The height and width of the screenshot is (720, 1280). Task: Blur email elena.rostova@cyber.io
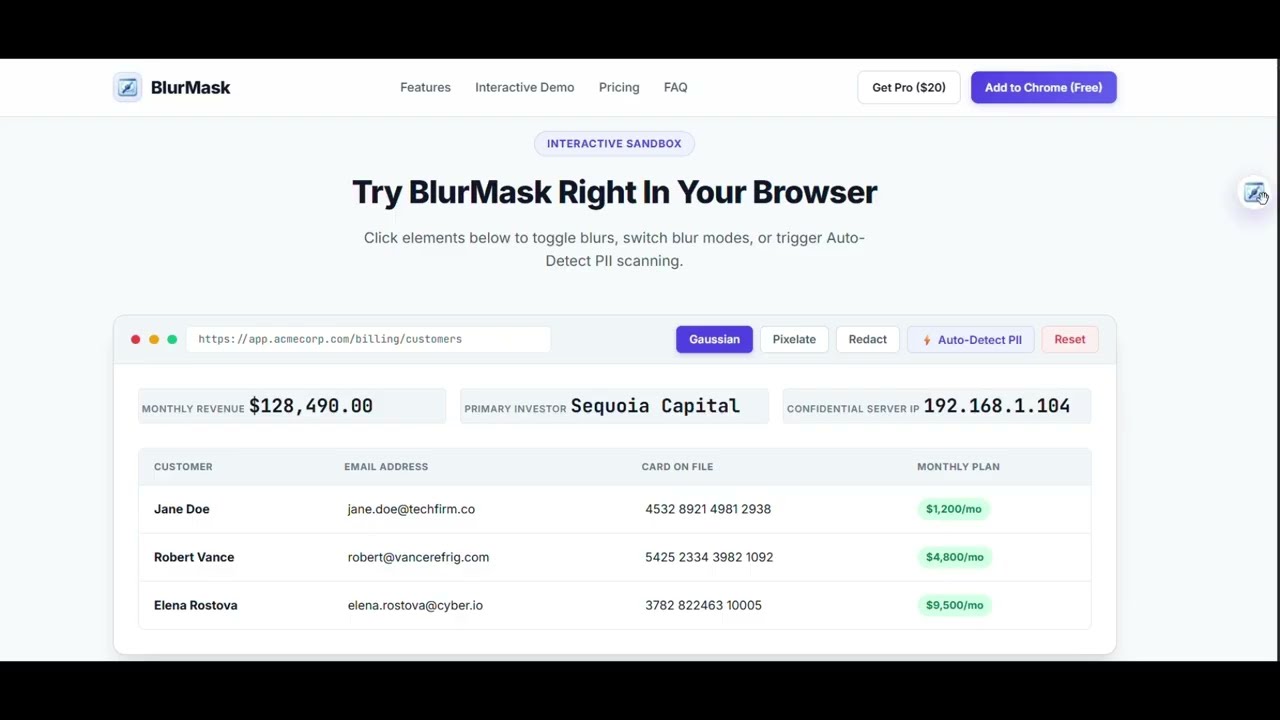coord(415,605)
